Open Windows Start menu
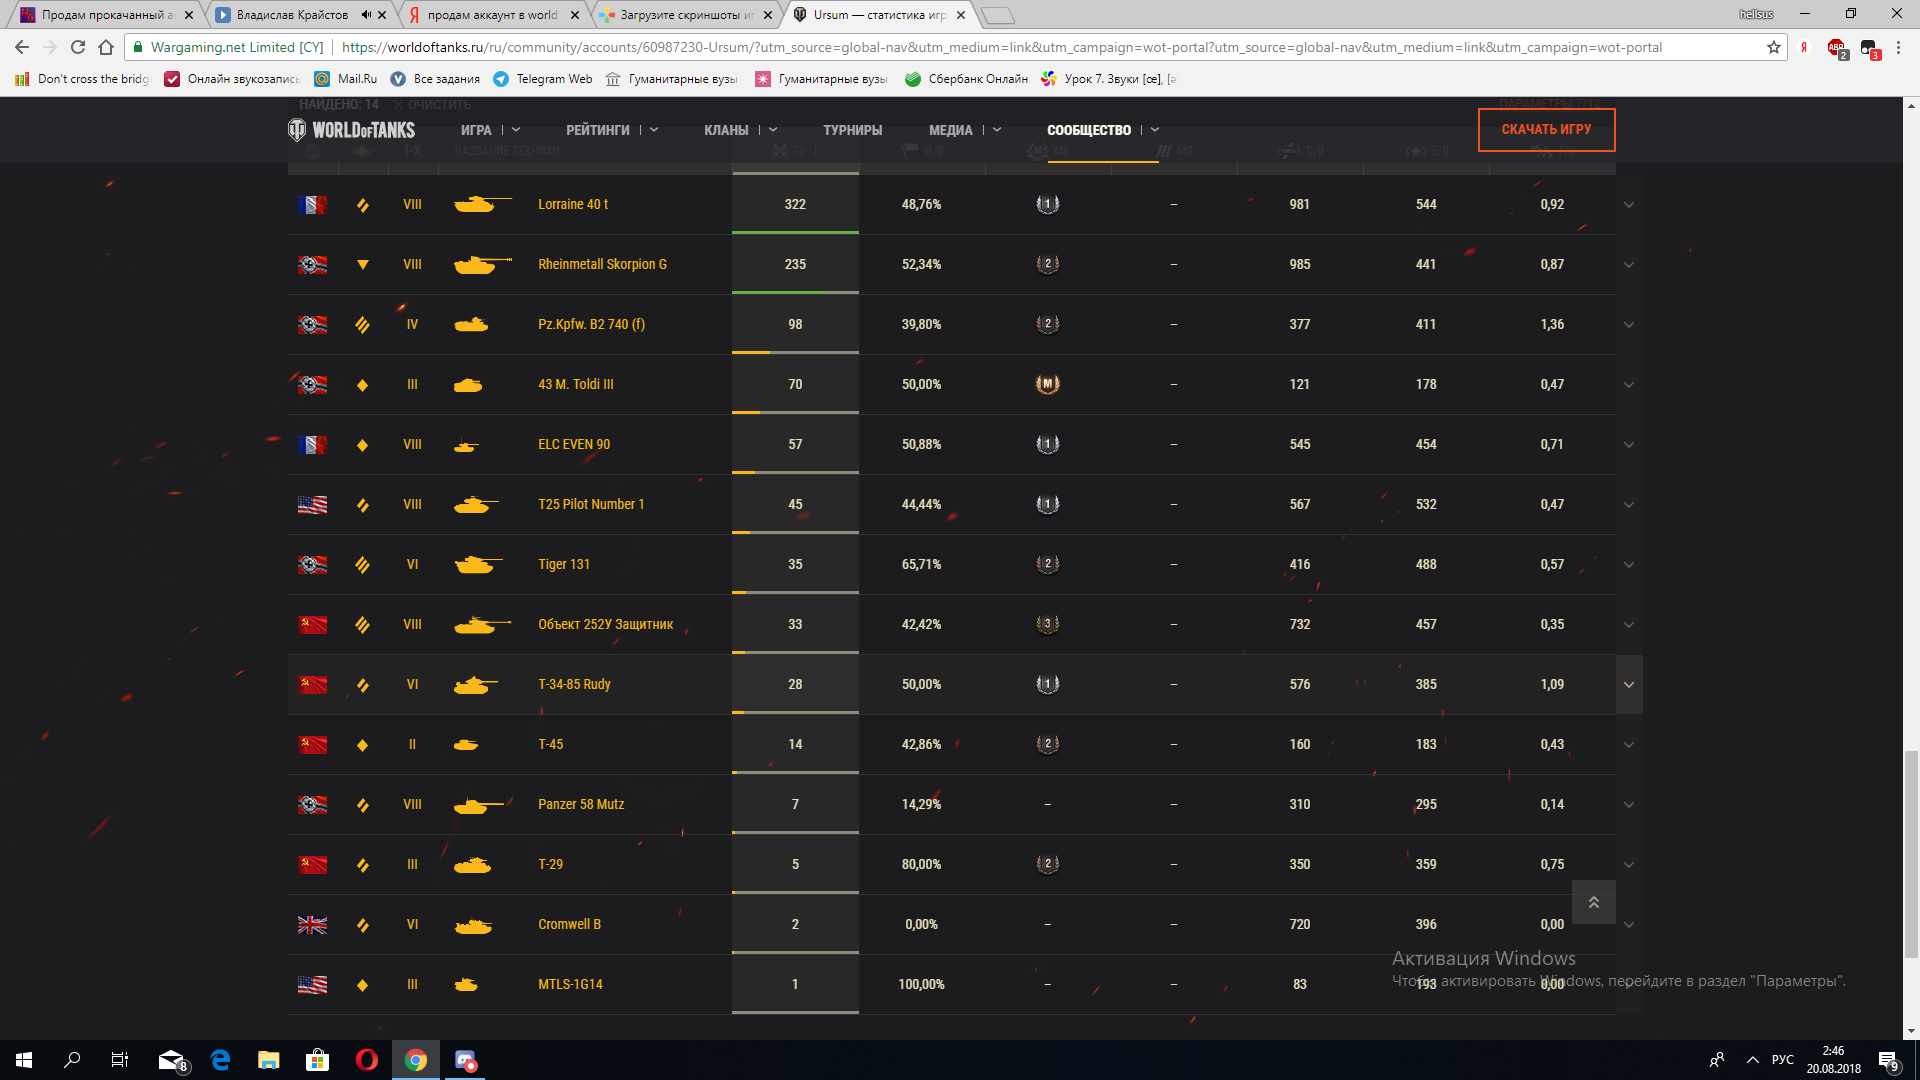Viewport: 1920px width, 1080px height. coord(24,1060)
